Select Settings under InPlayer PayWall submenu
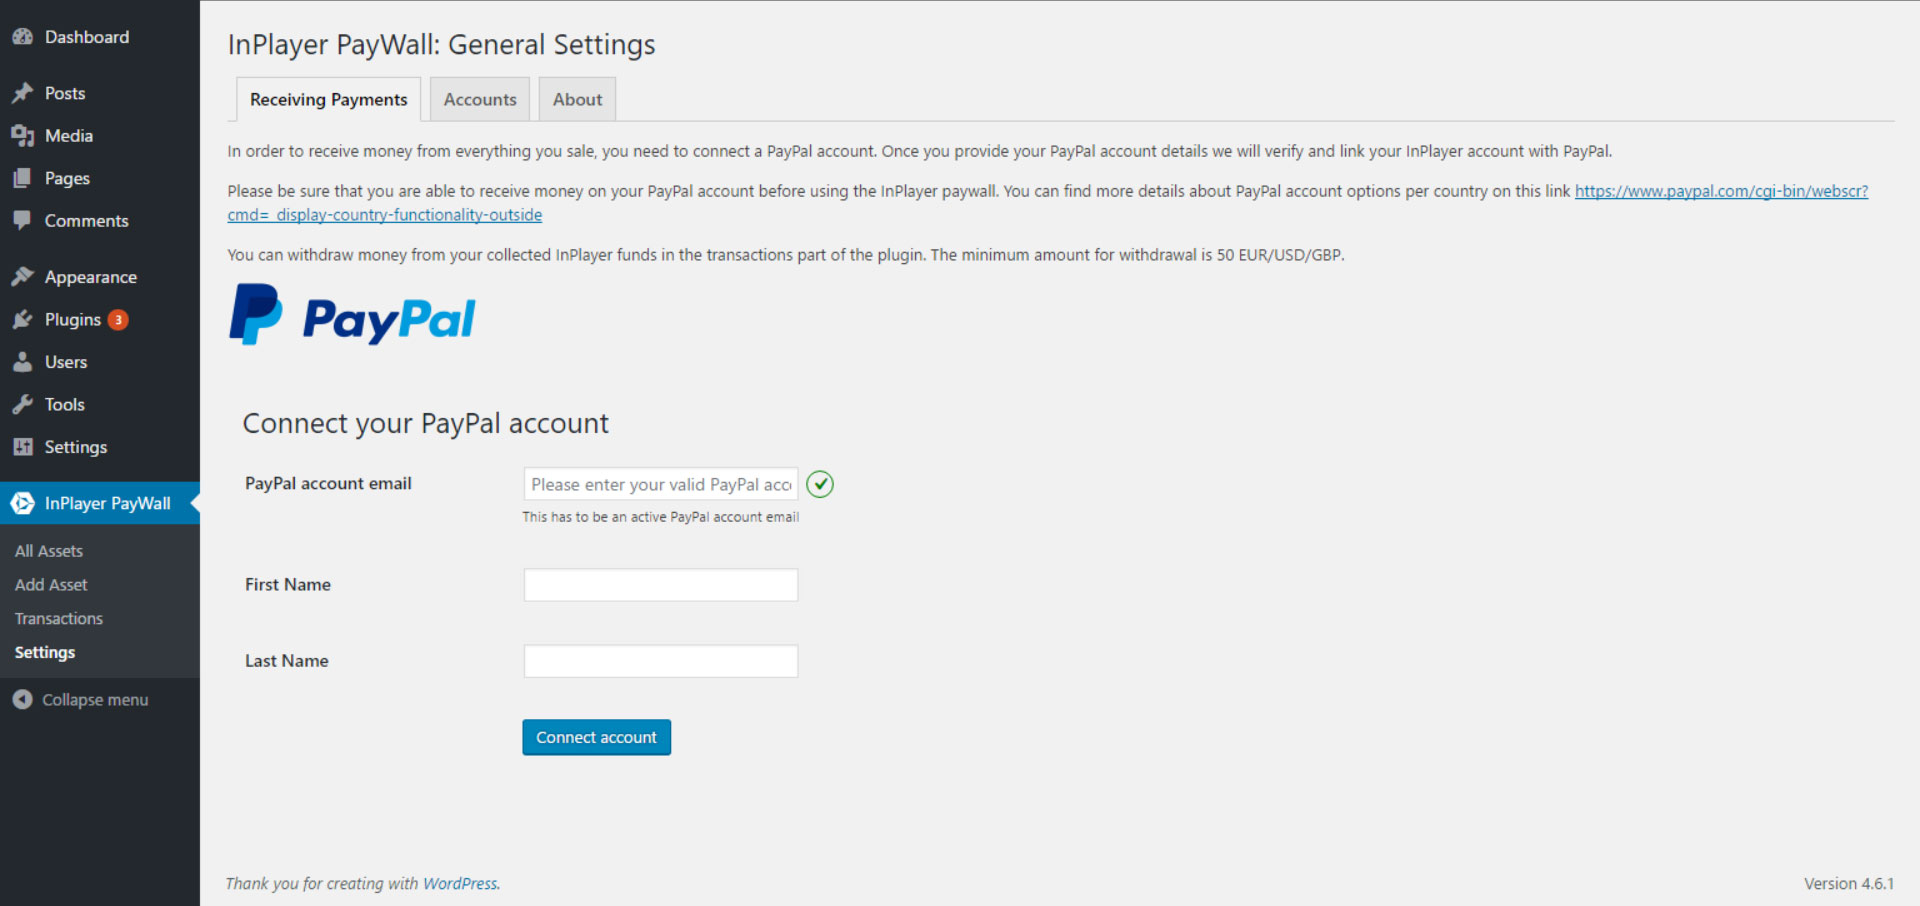Image resolution: width=1920 pixels, height=906 pixels. coord(45,652)
